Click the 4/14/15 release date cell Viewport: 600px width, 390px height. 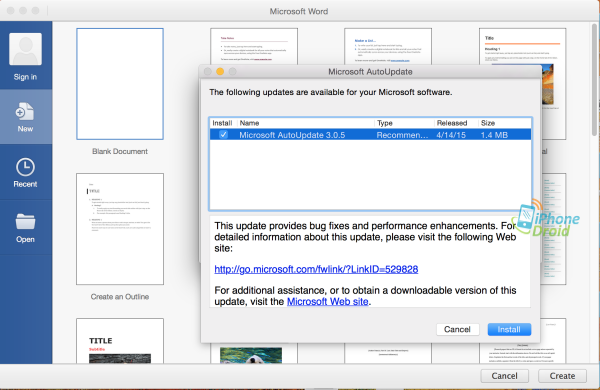451,135
